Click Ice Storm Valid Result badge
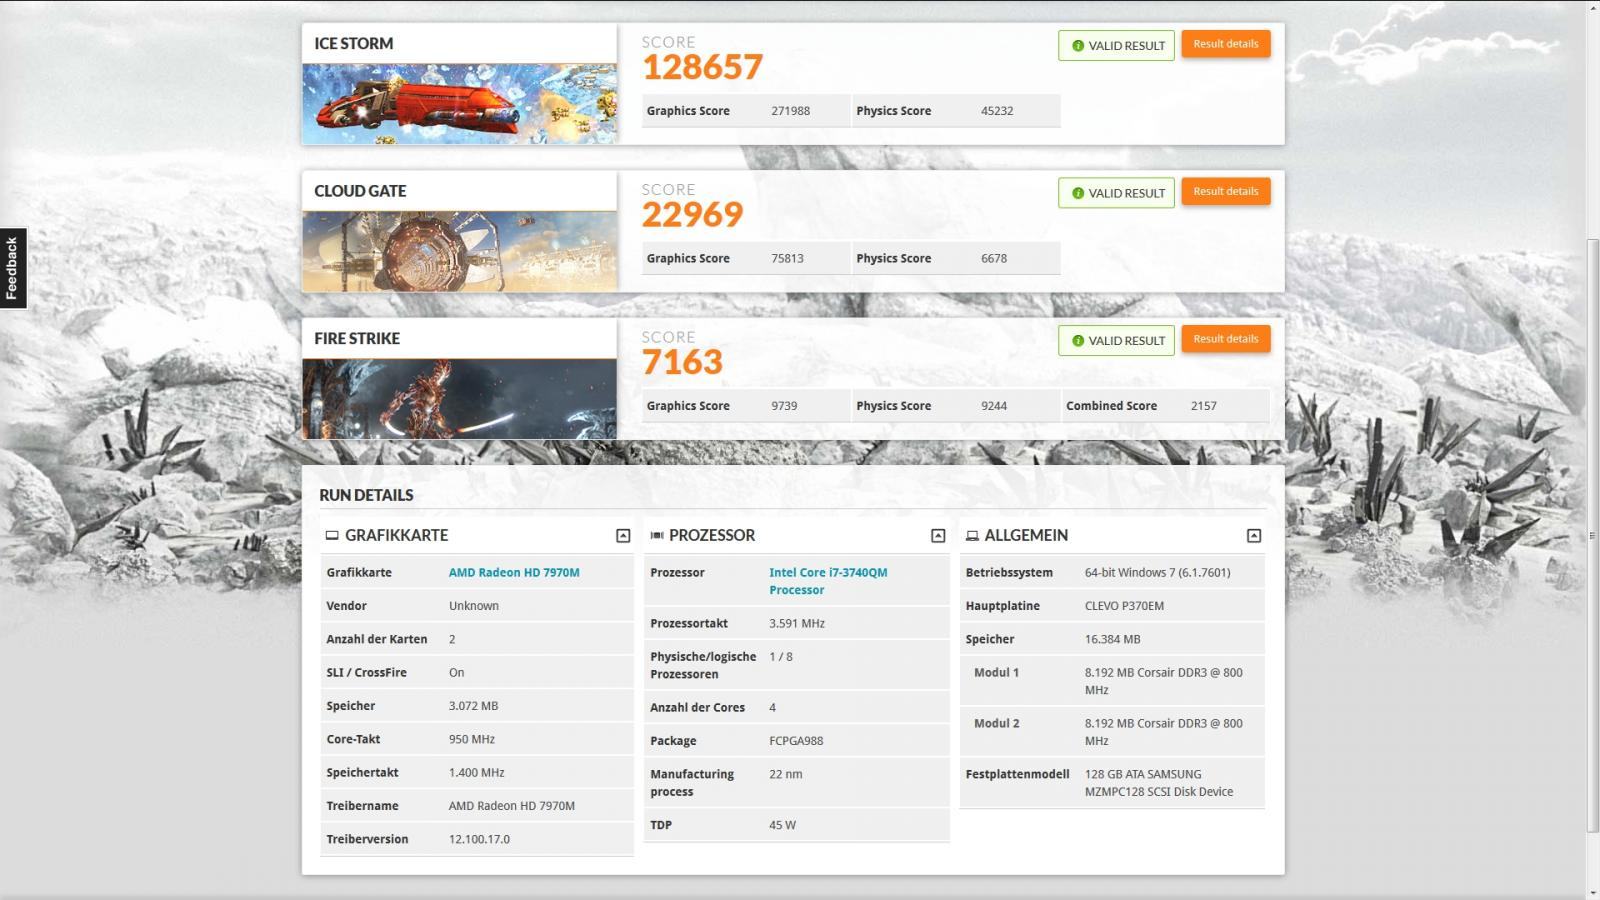The height and width of the screenshot is (900, 1600). coord(1116,45)
